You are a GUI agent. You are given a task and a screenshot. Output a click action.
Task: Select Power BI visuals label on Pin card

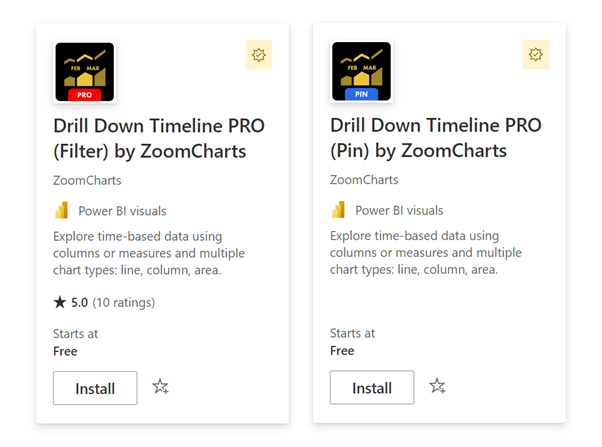pyautogui.click(x=399, y=210)
